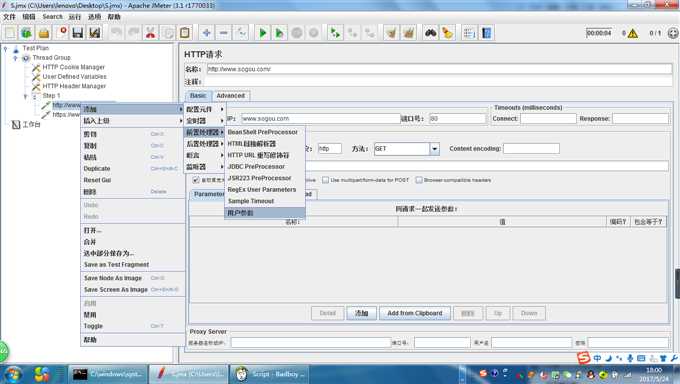Choose Sample Timeout from the submenu

tap(265, 201)
